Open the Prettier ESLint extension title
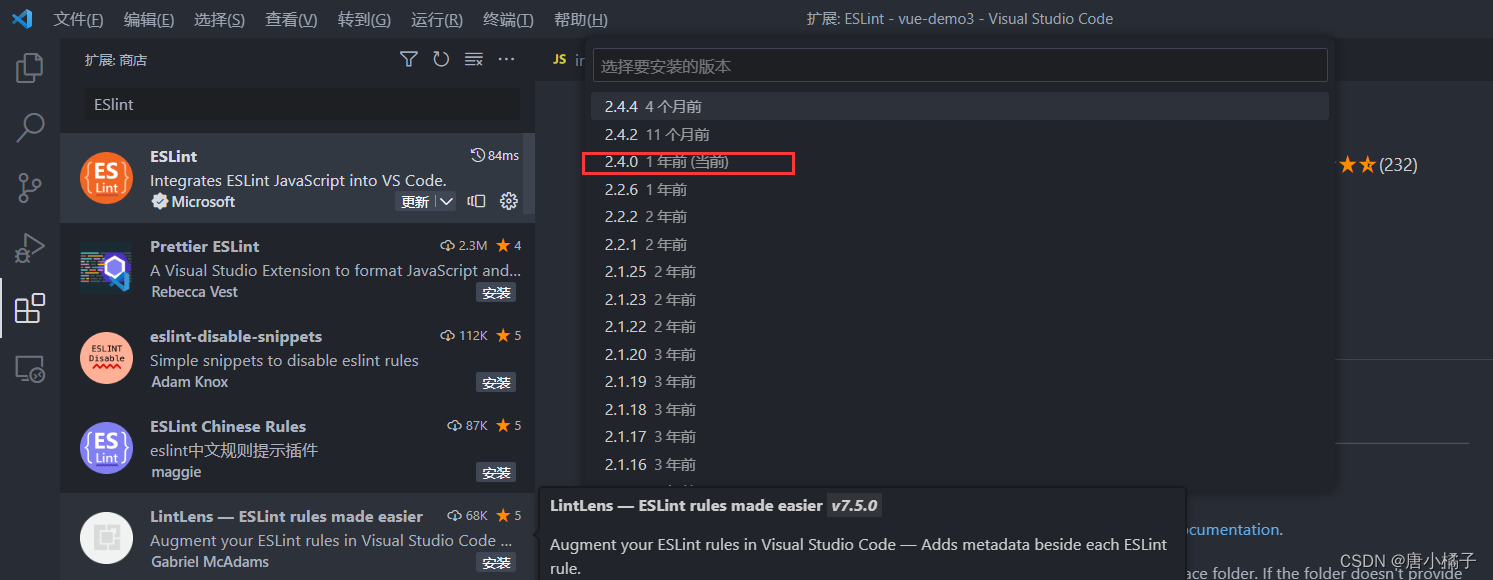Image resolution: width=1493 pixels, height=580 pixels. [x=204, y=246]
